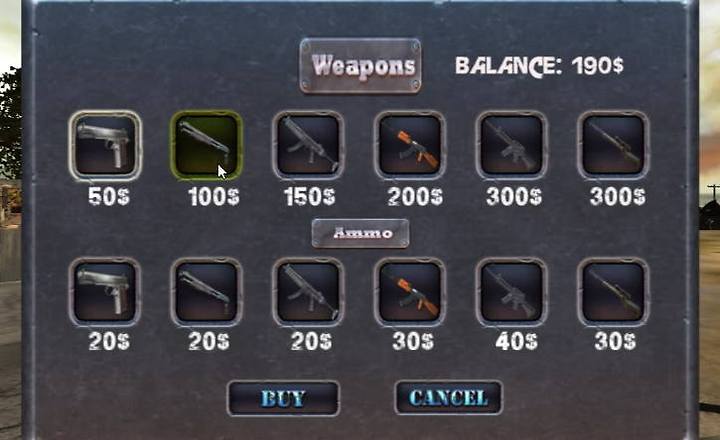
Task: Select shotgun ammo in Ammo row
Action: point(207,292)
